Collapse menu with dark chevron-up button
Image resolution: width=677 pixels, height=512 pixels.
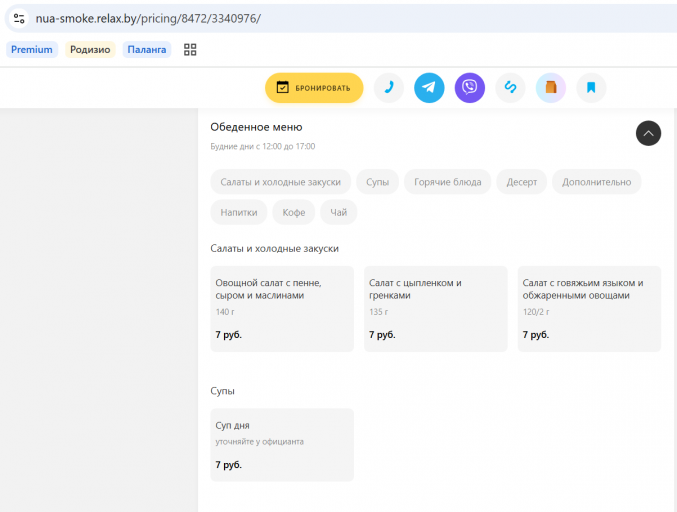[648, 133]
